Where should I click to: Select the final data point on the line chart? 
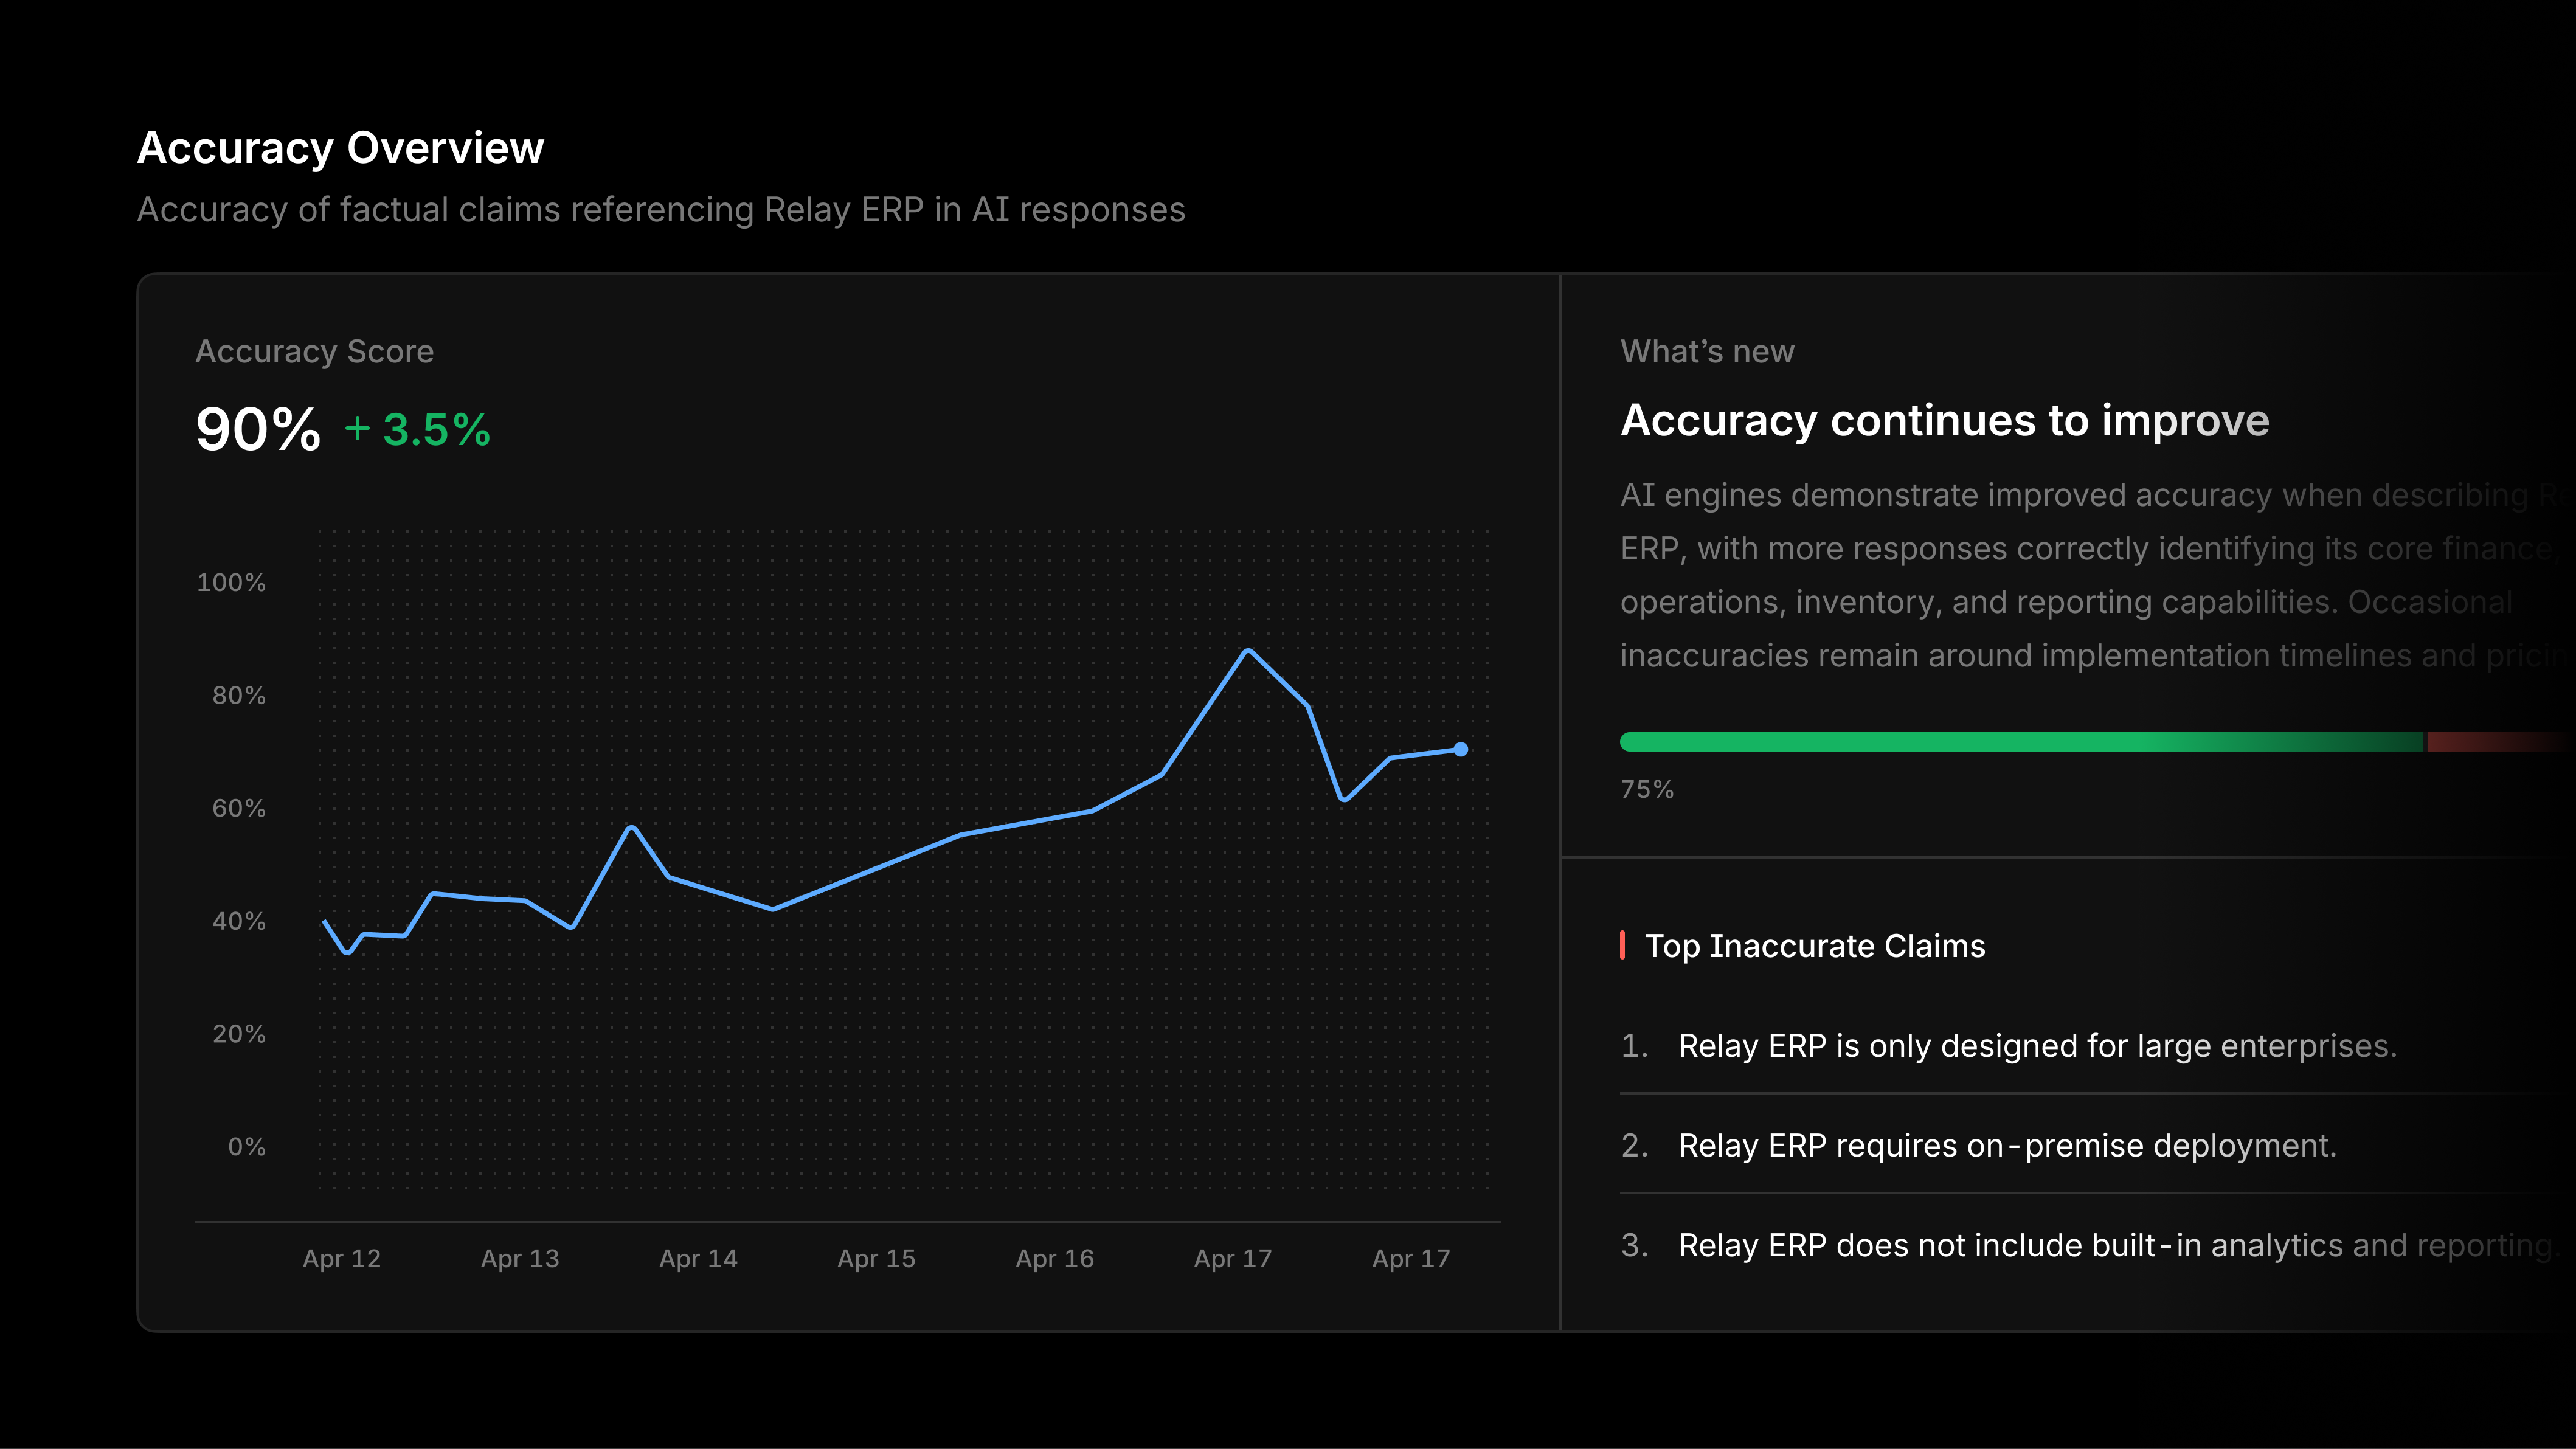pyautogui.click(x=1460, y=749)
